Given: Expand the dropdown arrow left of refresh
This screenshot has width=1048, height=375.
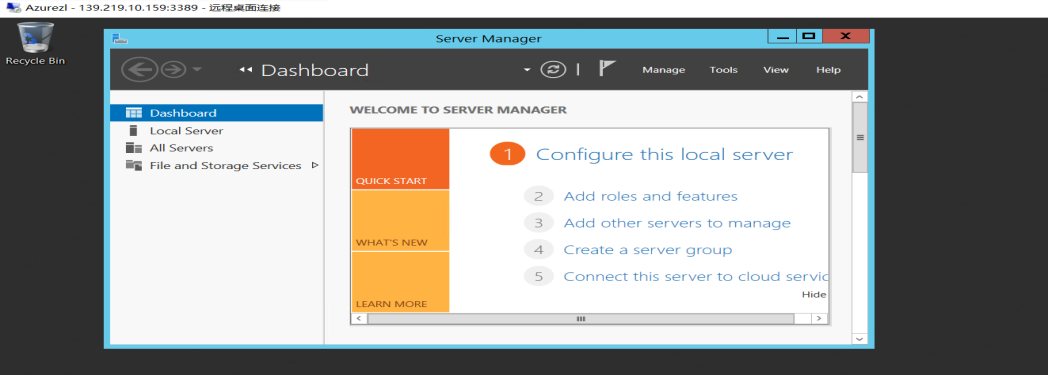Looking at the screenshot, I should [527, 70].
